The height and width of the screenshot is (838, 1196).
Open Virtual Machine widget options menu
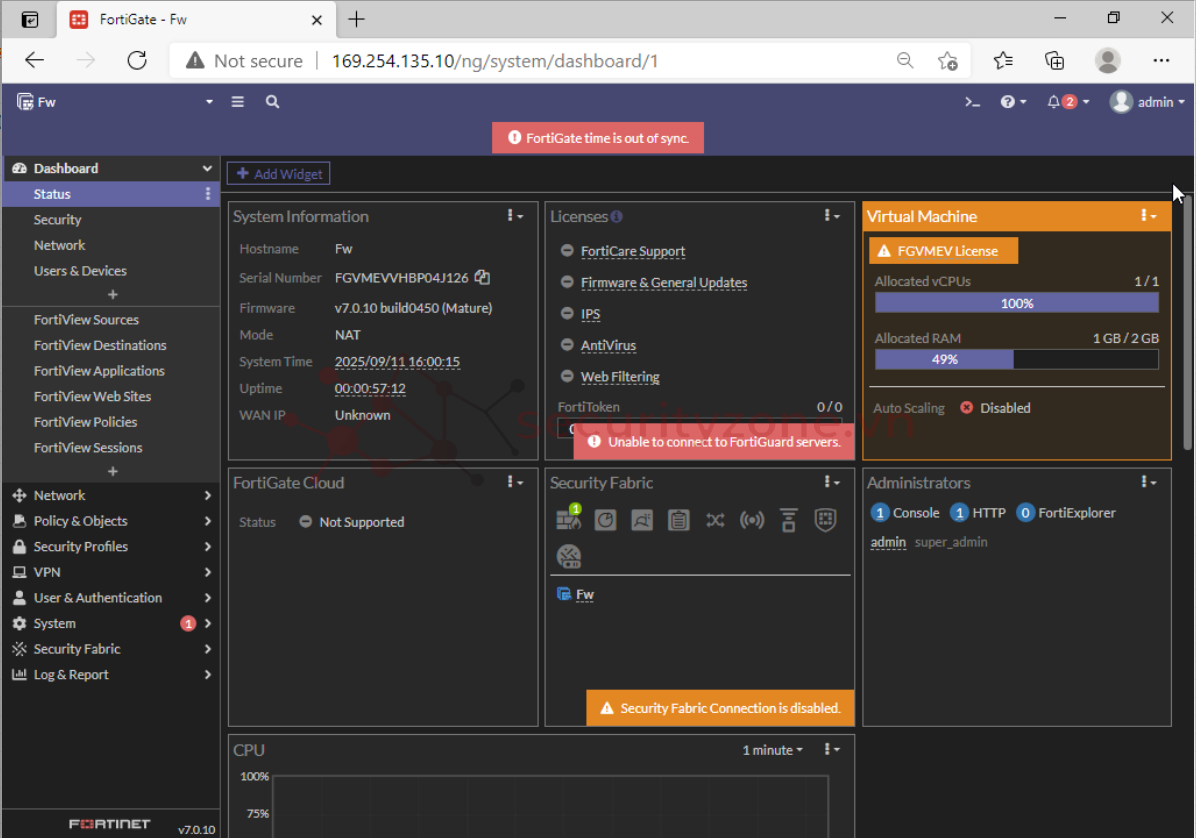coord(1148,217)
